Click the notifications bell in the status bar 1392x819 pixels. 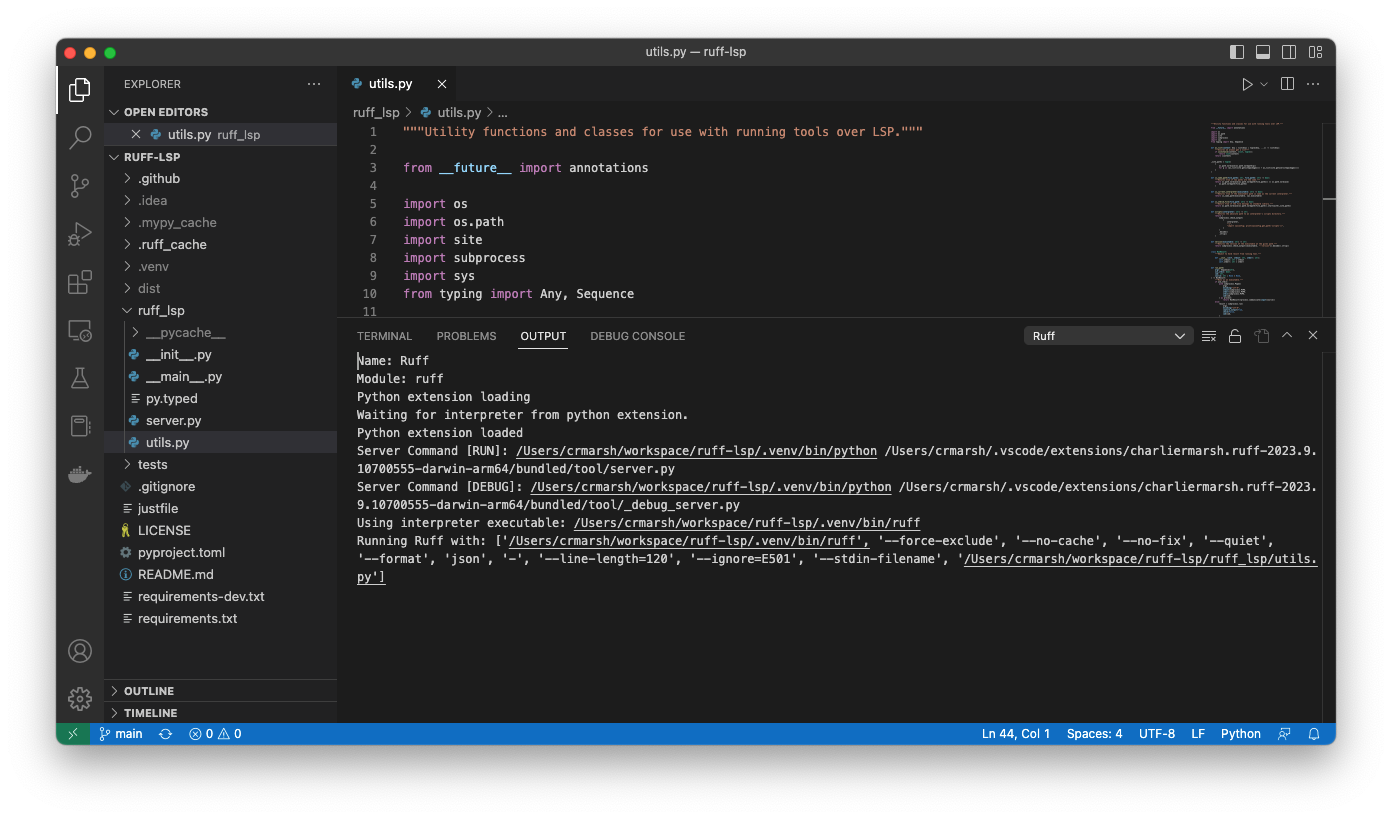click(x=1314, y=733)
